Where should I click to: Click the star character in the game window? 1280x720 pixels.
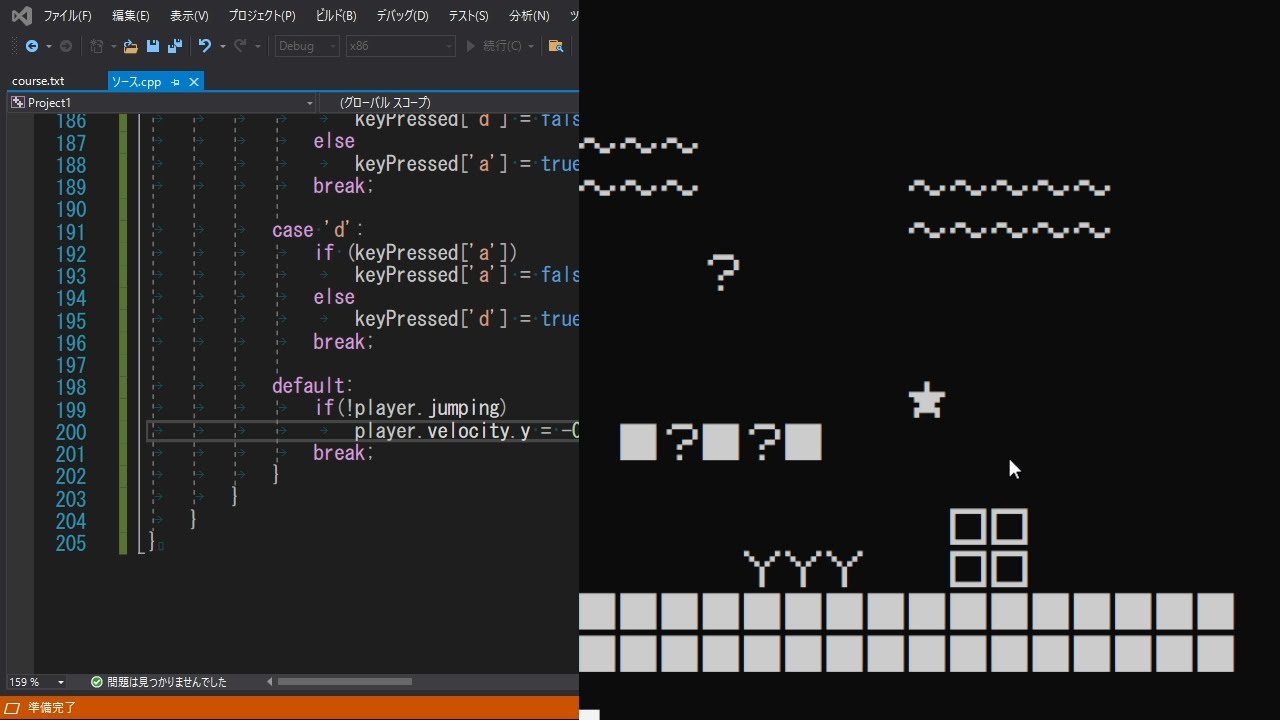927,400
